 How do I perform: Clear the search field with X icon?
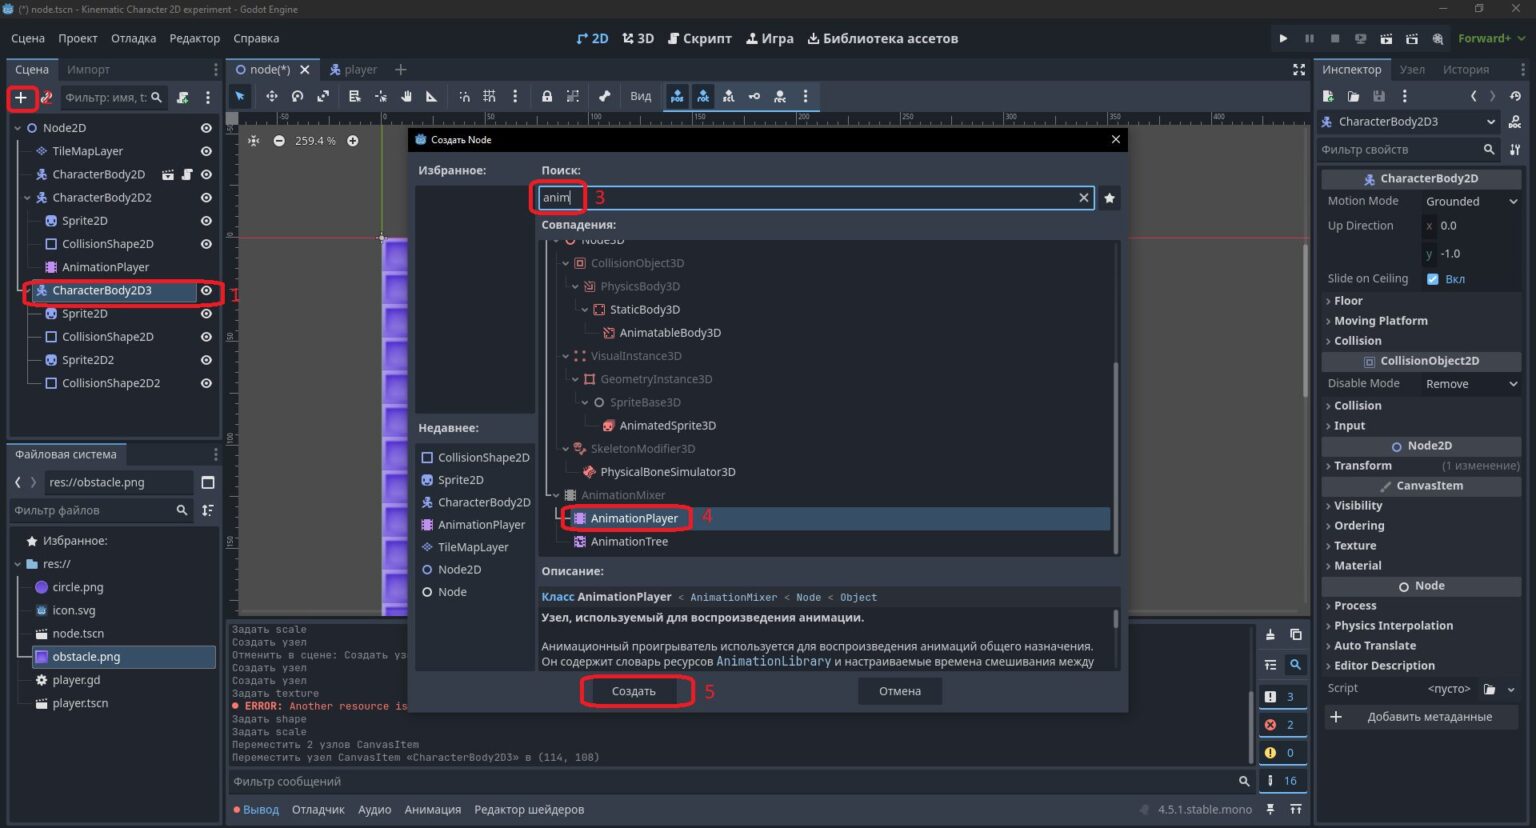(x=1083, y=198)
